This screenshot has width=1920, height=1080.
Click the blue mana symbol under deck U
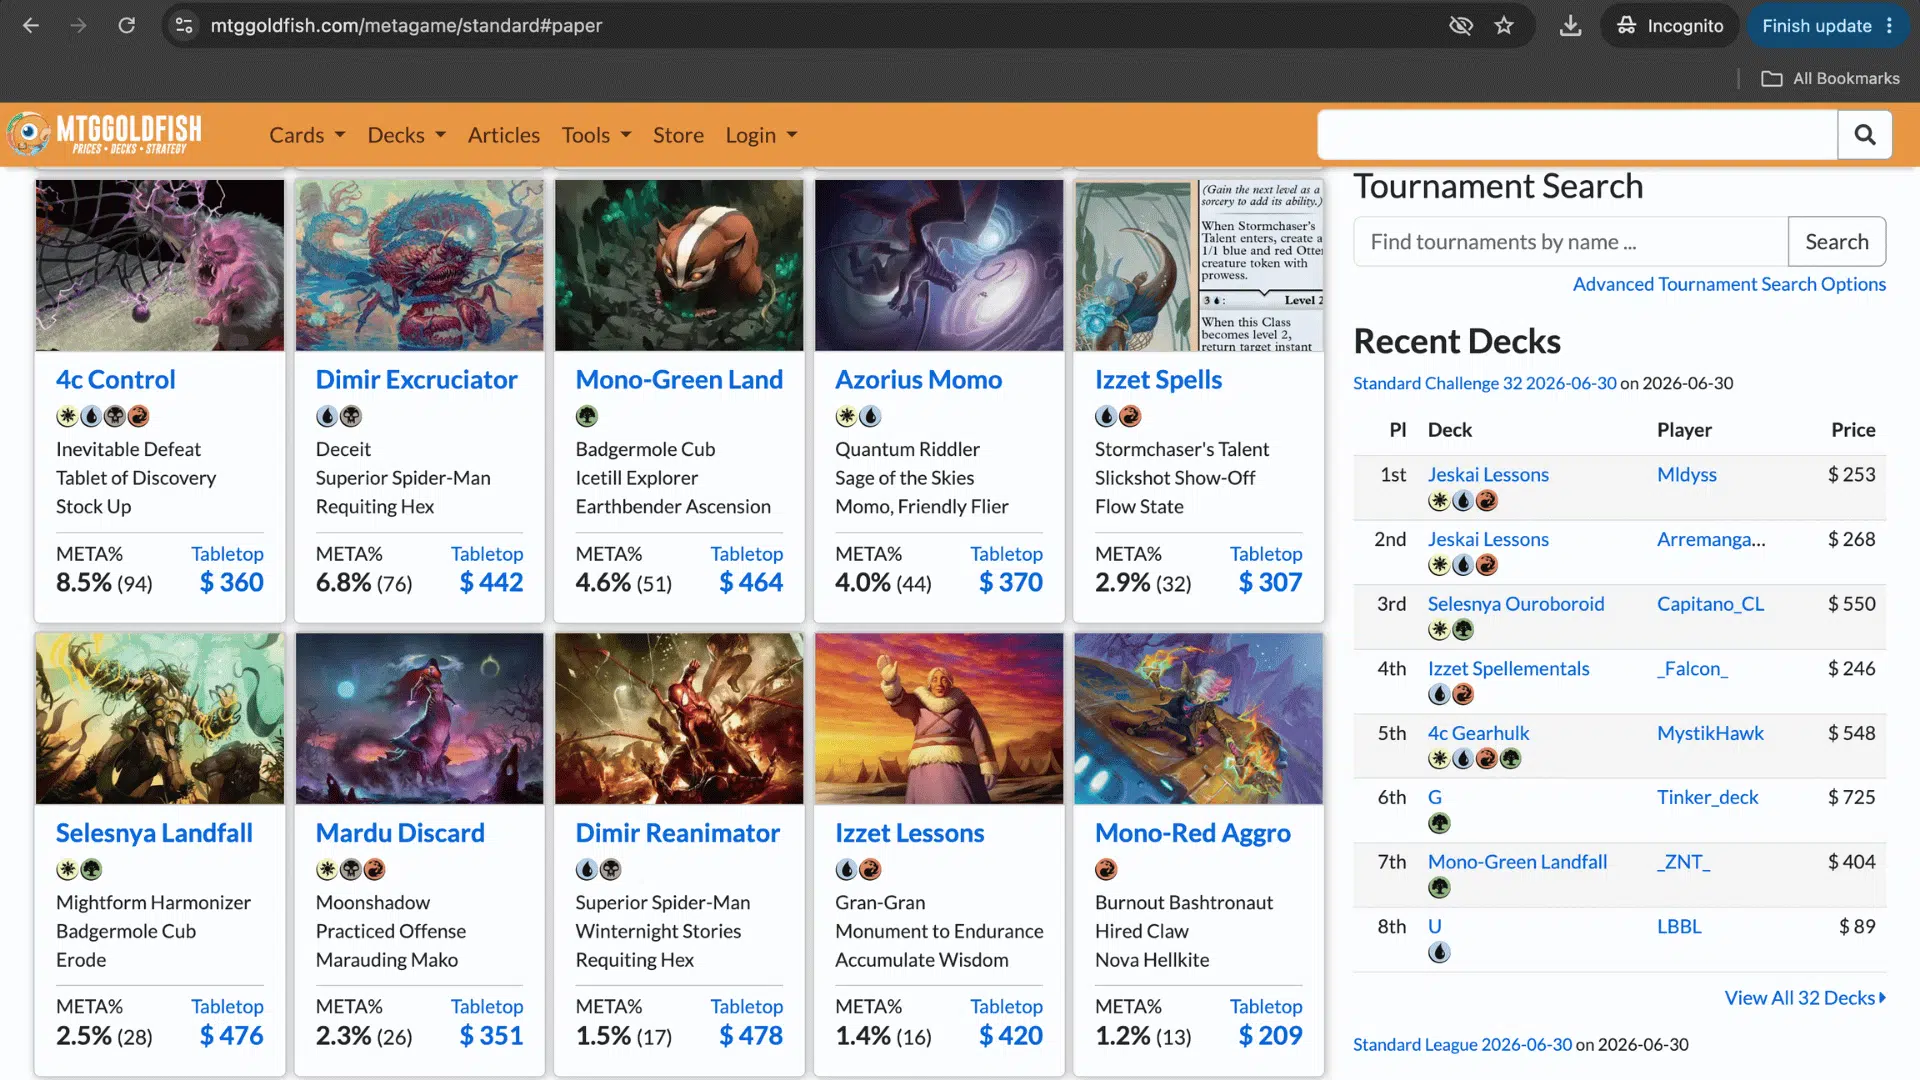(x=1439, y=952)
